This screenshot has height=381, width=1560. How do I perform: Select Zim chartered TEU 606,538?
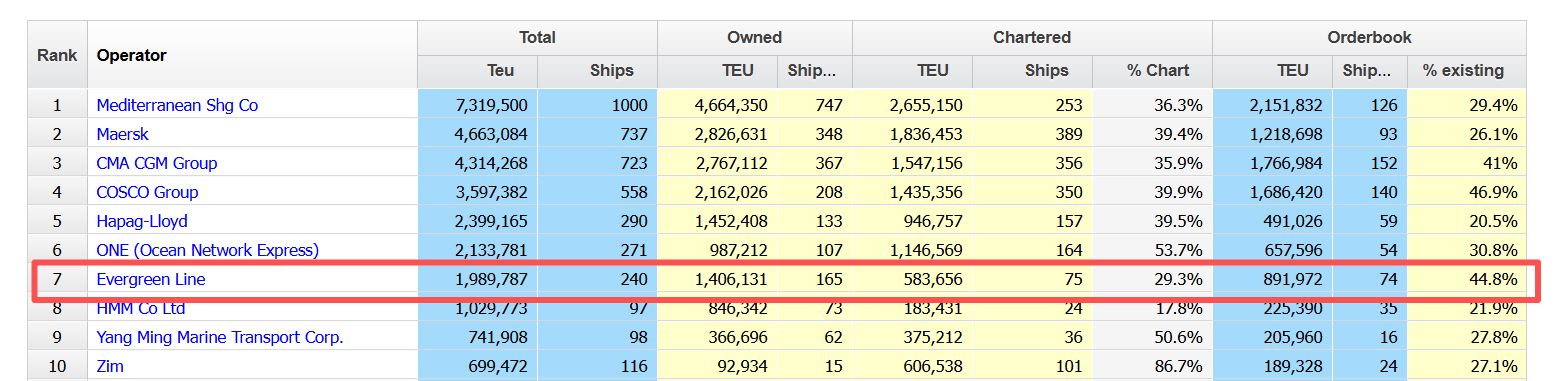pyautogui.click(x=912, y=366)
